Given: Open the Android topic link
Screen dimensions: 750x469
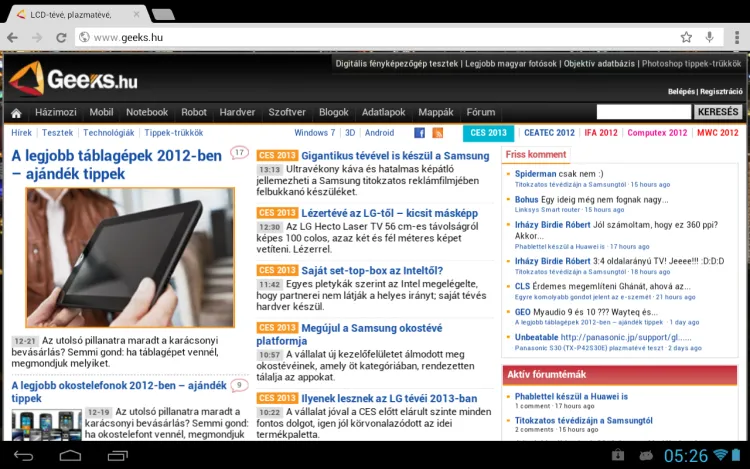Looking at the screenshot, I should click(x=379, y=133).
